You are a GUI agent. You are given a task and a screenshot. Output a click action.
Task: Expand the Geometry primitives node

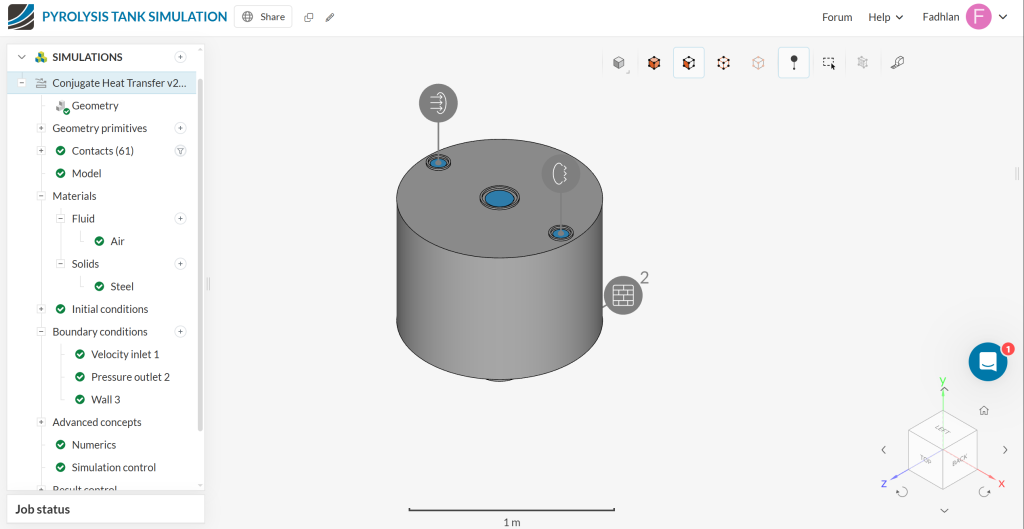point(41,128)
